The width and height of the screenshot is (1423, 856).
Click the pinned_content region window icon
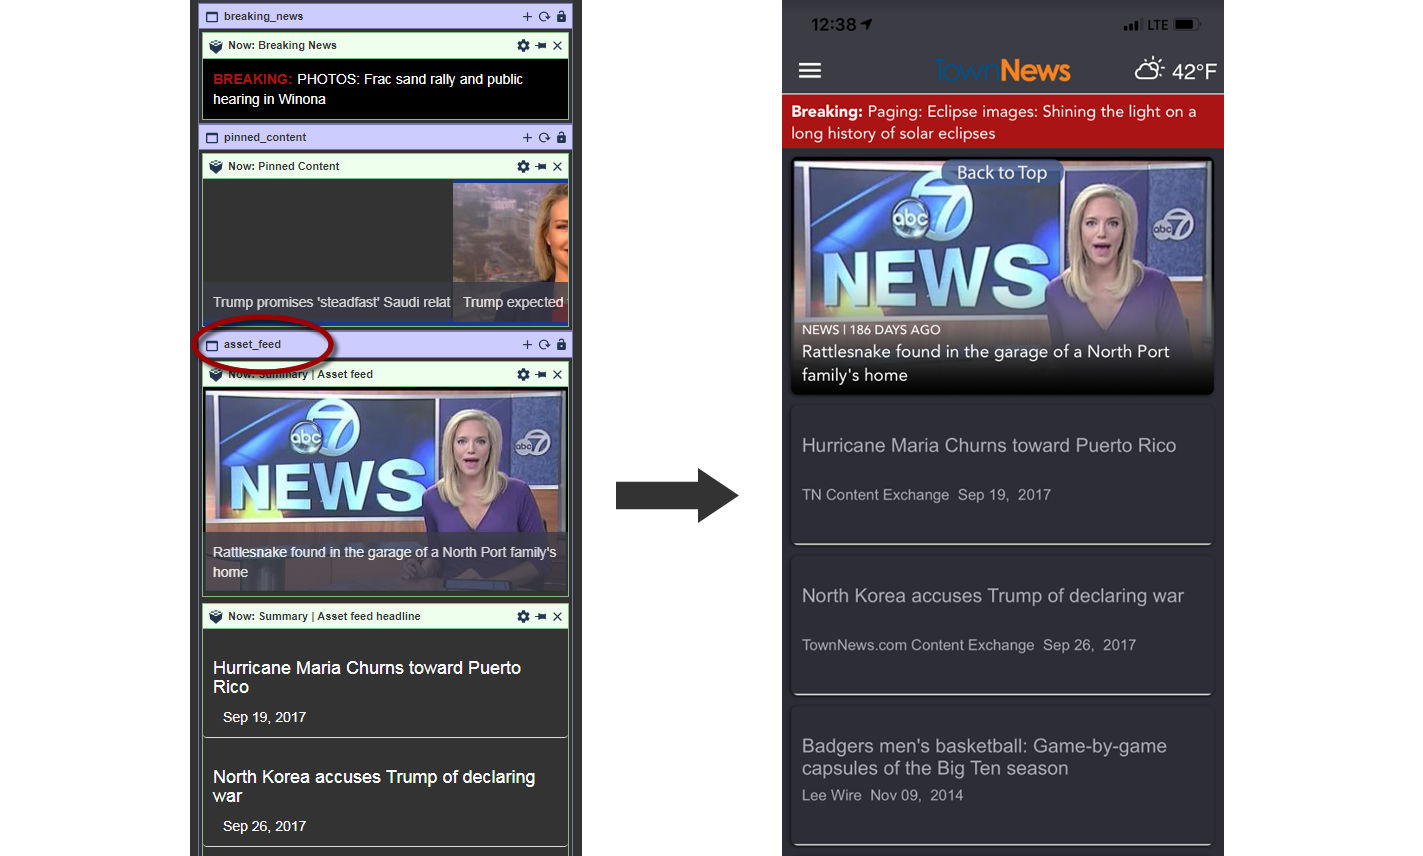(212, 137)
